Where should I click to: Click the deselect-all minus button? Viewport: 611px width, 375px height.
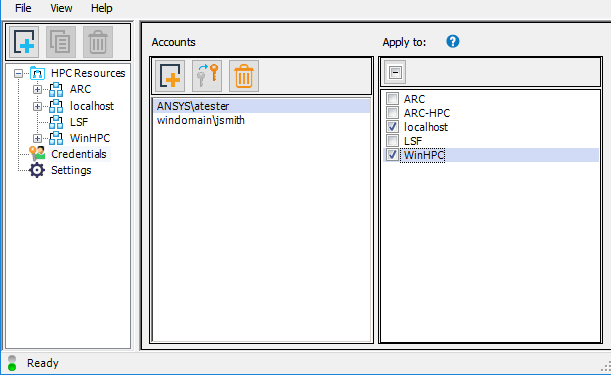point(395,72)
